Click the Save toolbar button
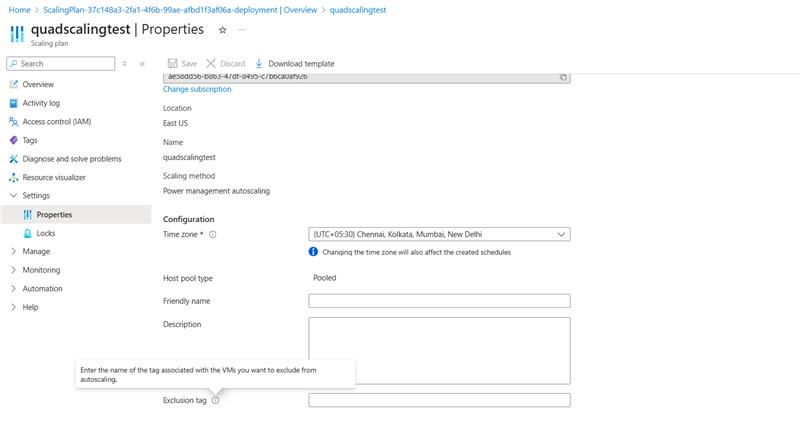The width and height of the screenshot is (800, 426). [x=182, y=63]
